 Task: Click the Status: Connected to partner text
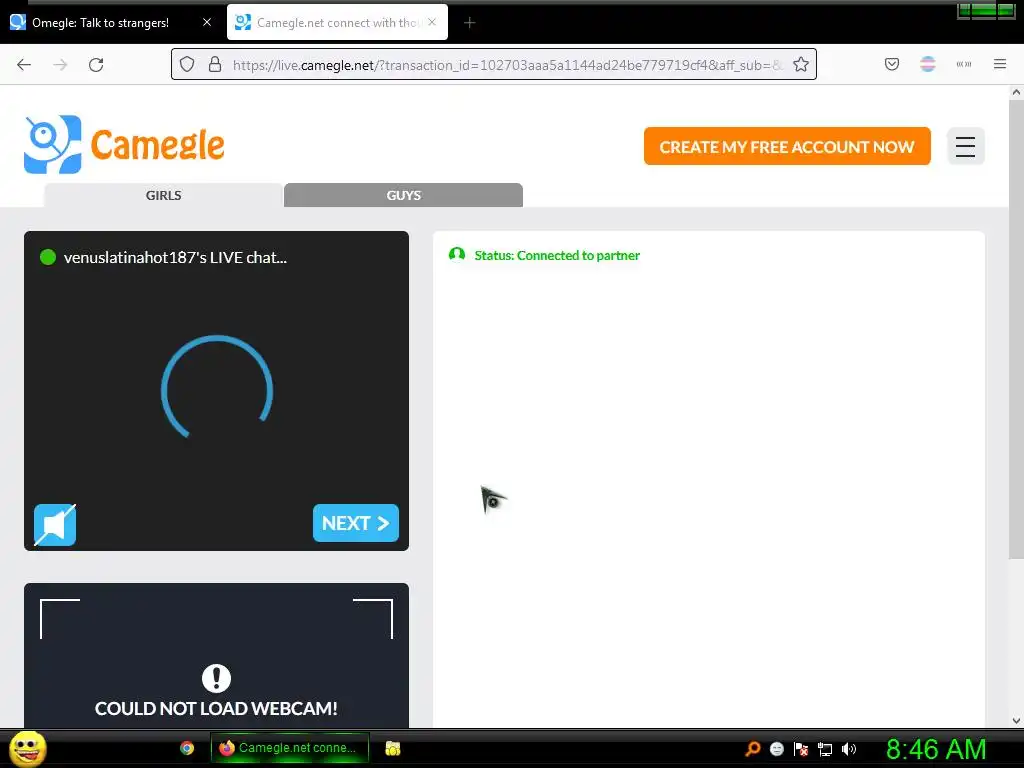pyautogui.click(x=557, y=255)
